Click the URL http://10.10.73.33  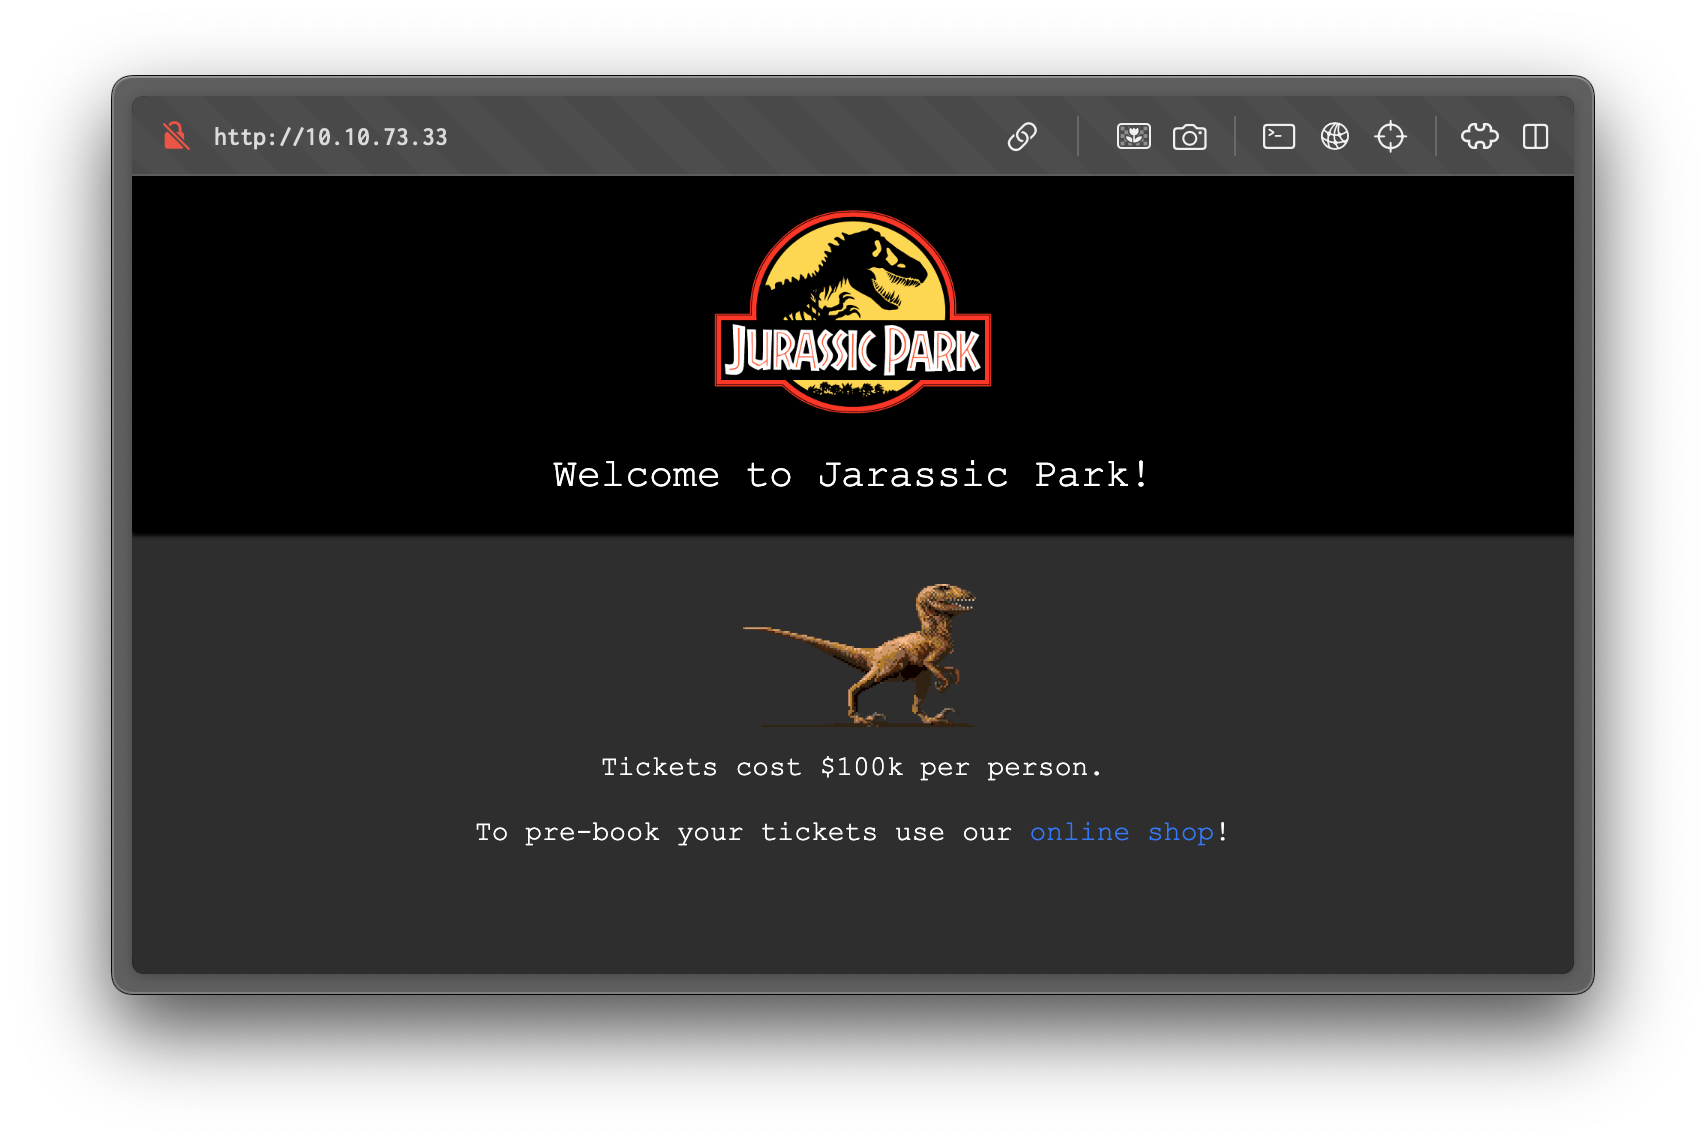coord(331,137)
